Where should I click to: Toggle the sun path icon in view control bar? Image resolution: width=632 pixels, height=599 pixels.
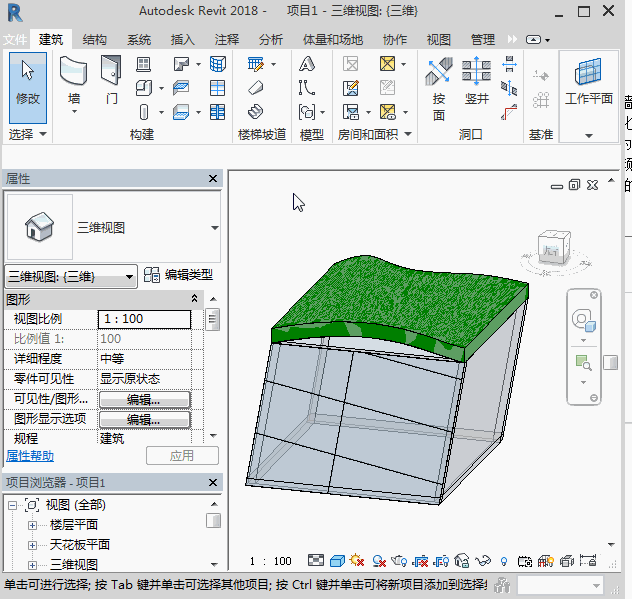[x=357, y=561]
